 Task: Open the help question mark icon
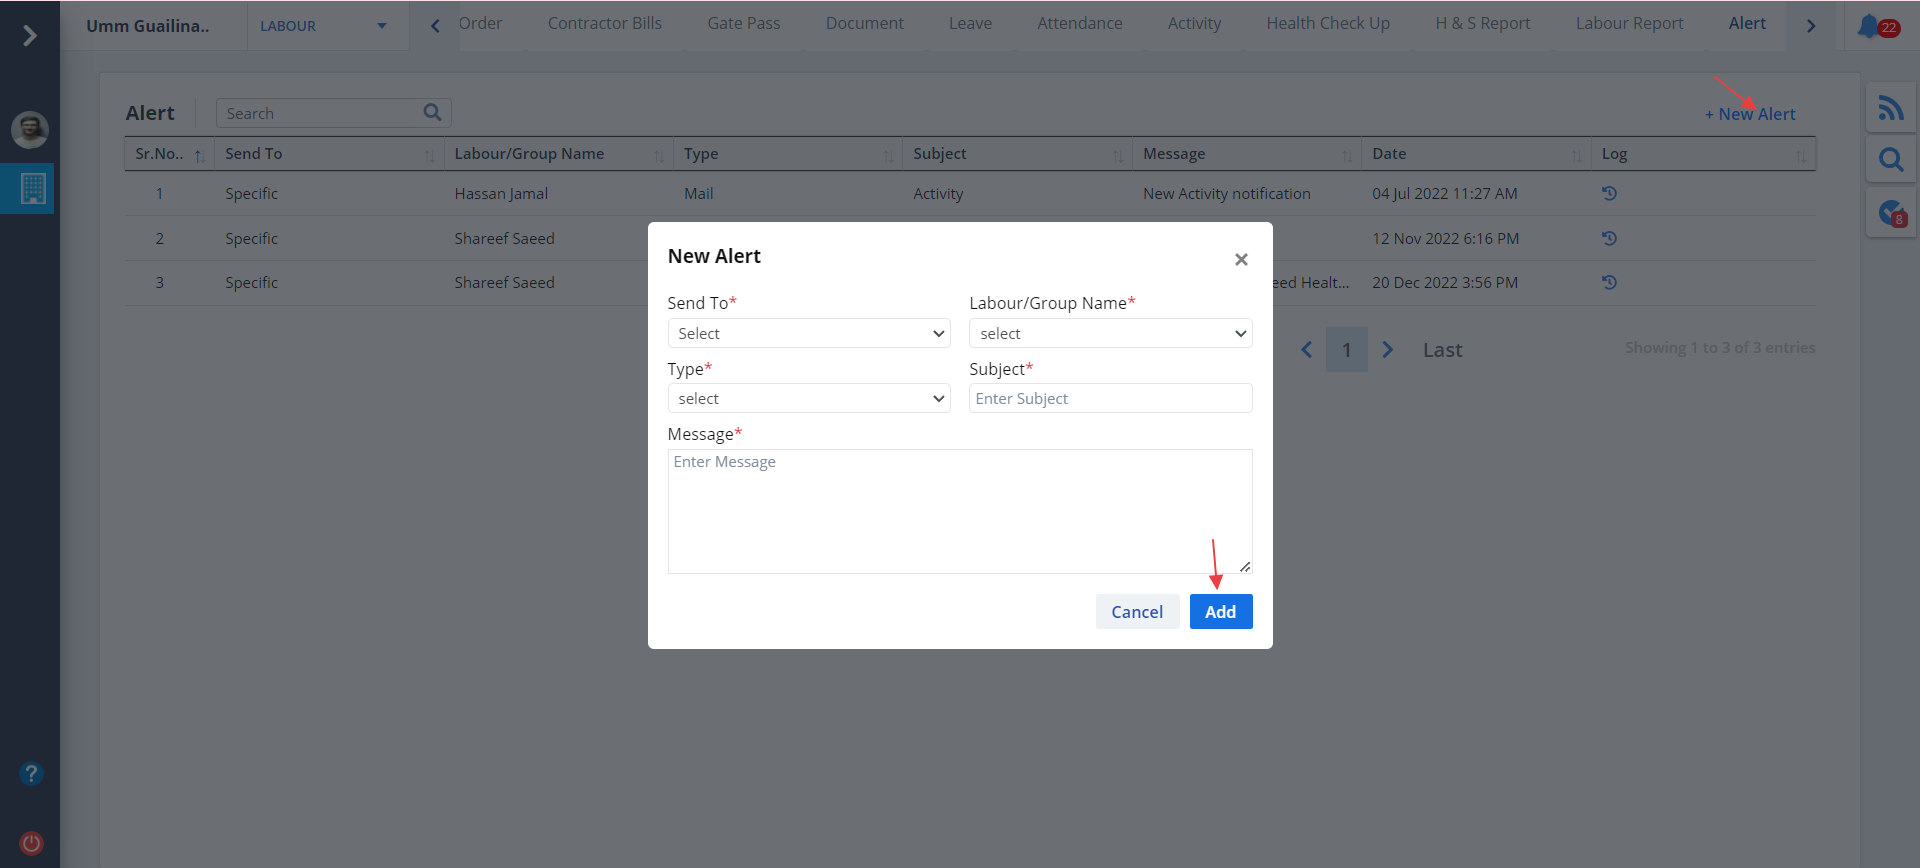[31, 773]
